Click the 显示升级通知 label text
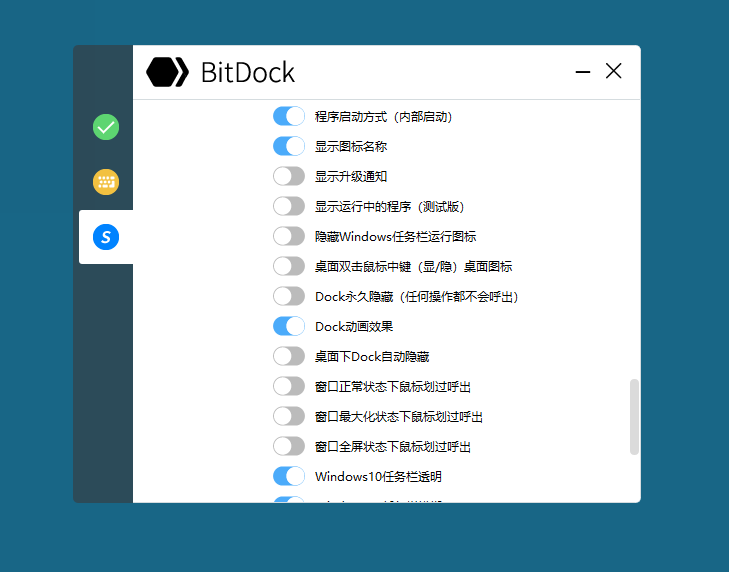729x572 pixels. 351,177
